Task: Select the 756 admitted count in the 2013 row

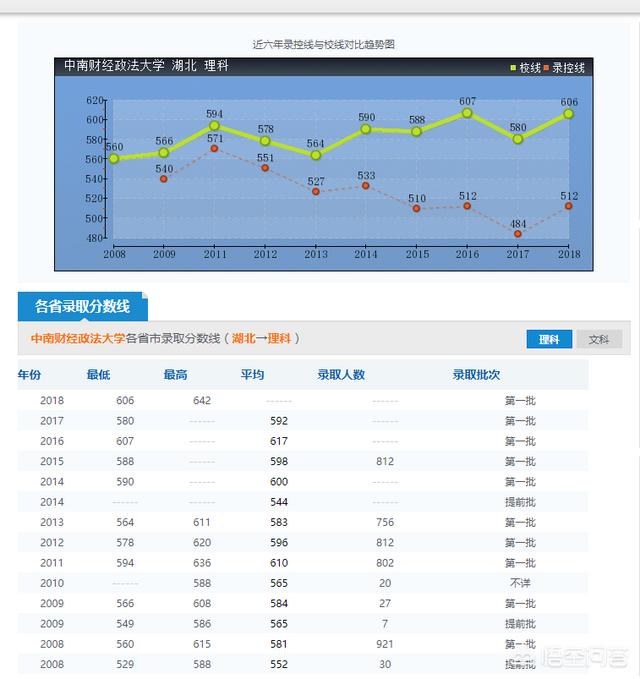Action: pyautogui.click(x=385, y=522)
